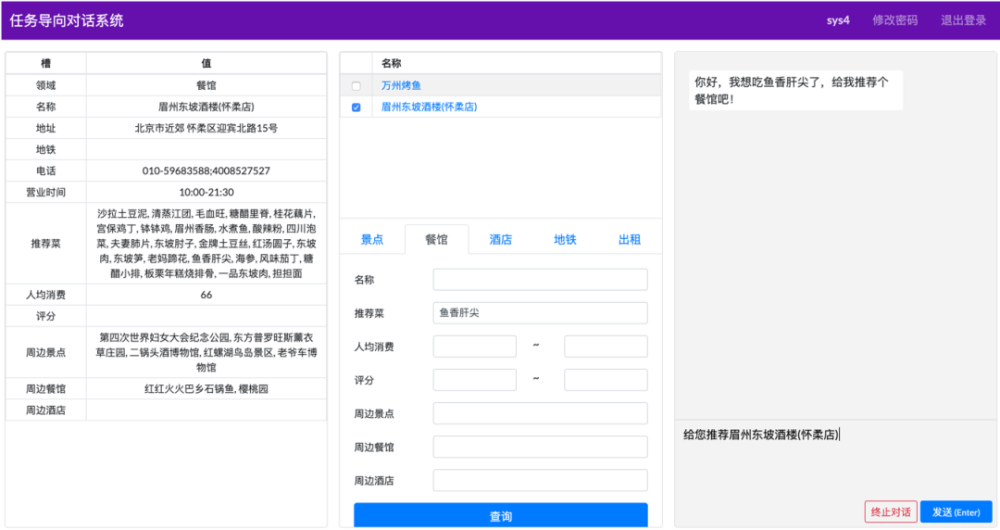Click the 电话 slot label
1000x530 pixels.
(46, 171)
